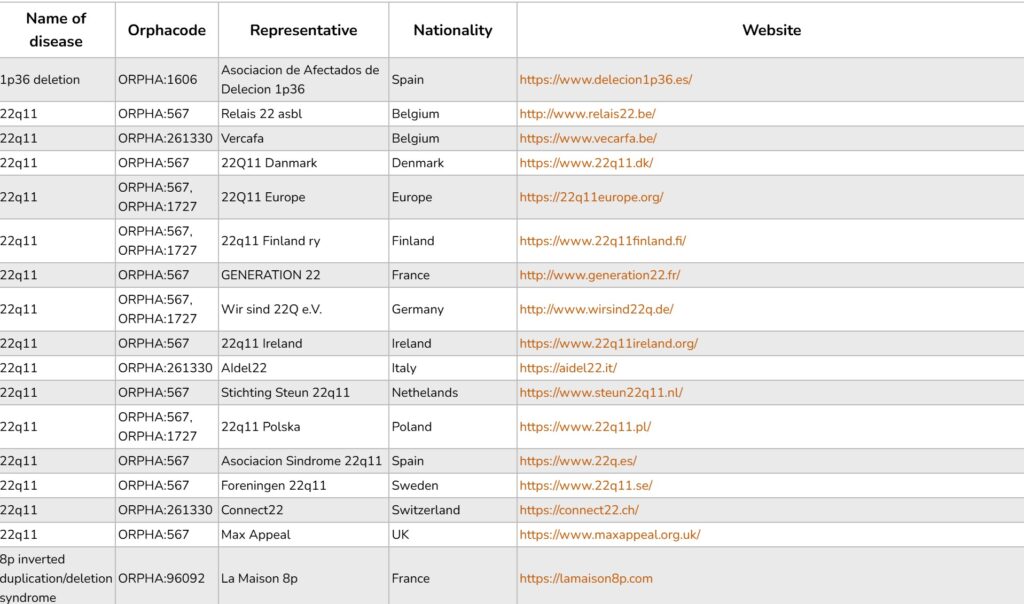
Task: Open the aidel22.it link
Action: pyautogui.click(x=568, y=368)
